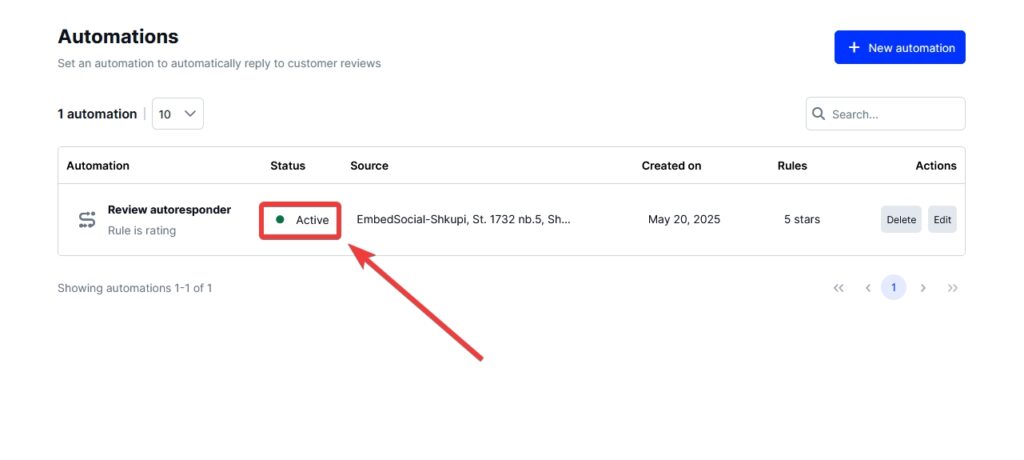The height and width of the screenshot is (460, 1024).
Task: Click the green Active status dot
Action: point(280,220)
